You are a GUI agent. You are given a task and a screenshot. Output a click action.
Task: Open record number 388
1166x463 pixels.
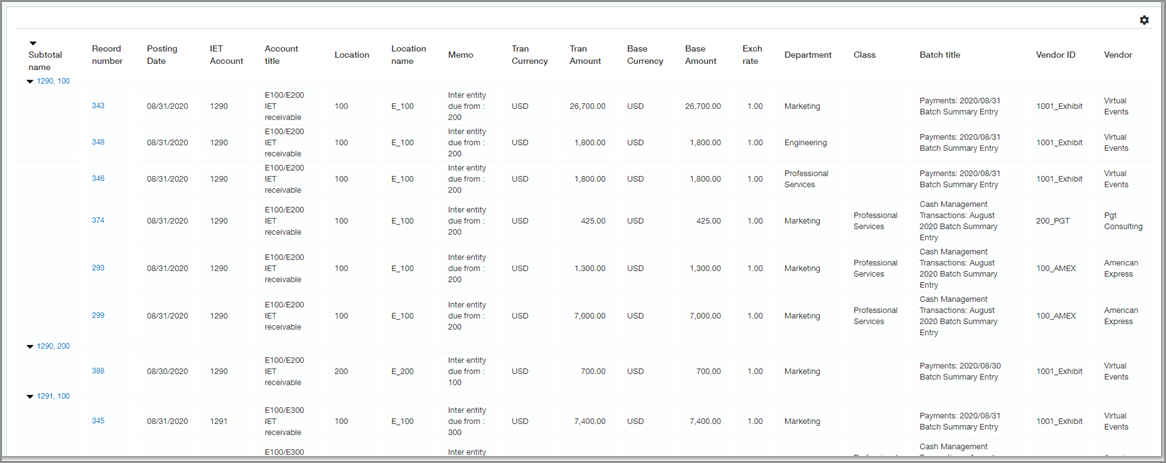[x=98, y=371]
